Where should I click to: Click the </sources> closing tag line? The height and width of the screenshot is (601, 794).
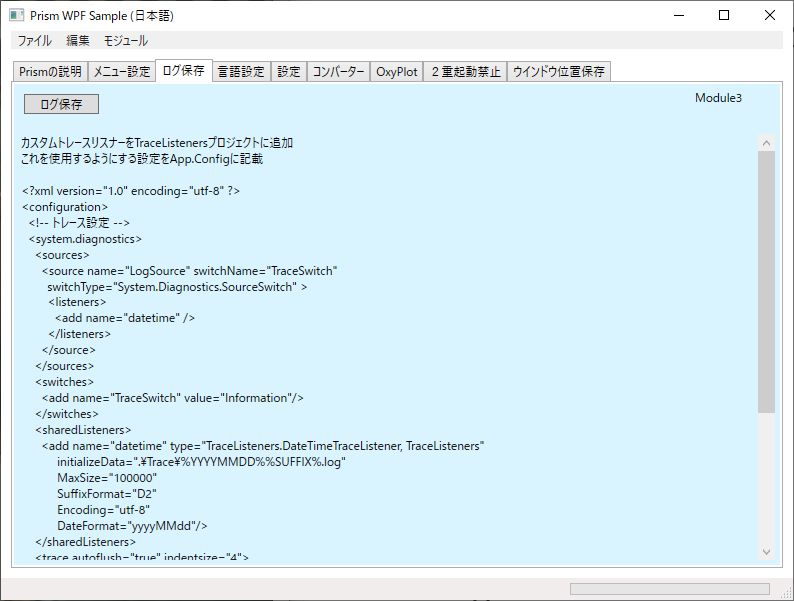coord(64,366)
